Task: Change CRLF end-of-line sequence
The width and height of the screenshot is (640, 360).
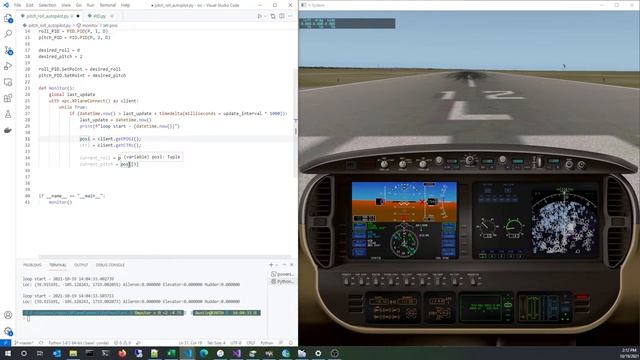Action: (x=251, y=343)
